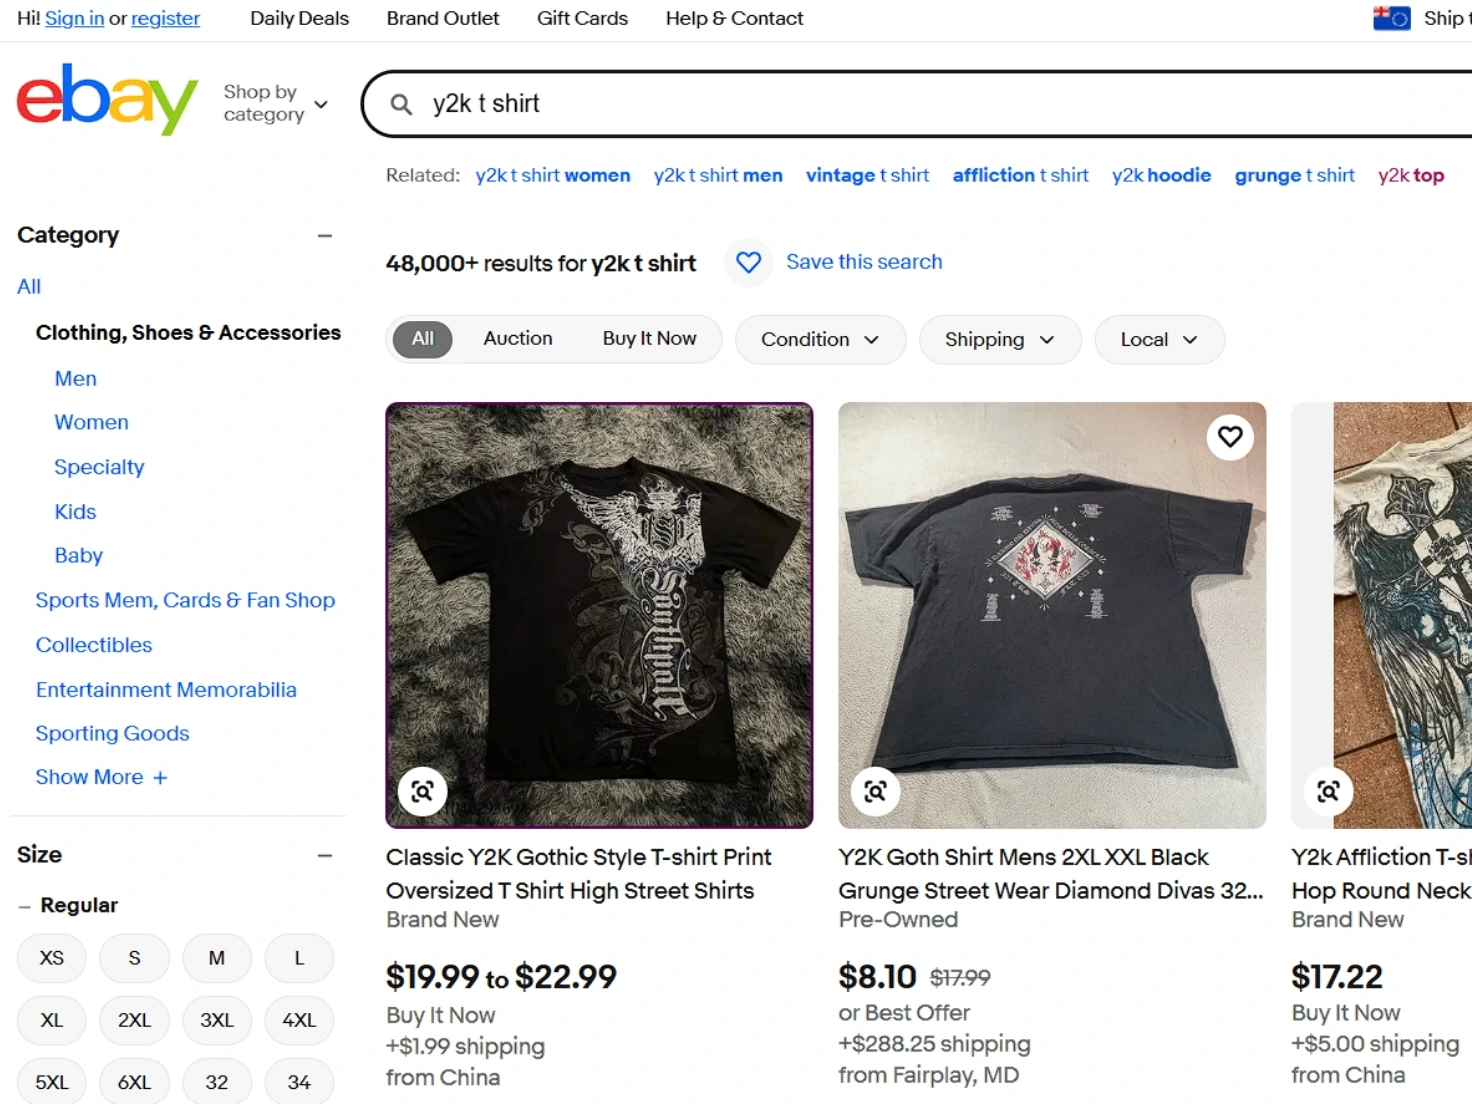The height and width of the screenshot is (1104, 1472).
Task: Find similar items for Classic Y2K Gothic T-shirt
Action: point(422,792)
